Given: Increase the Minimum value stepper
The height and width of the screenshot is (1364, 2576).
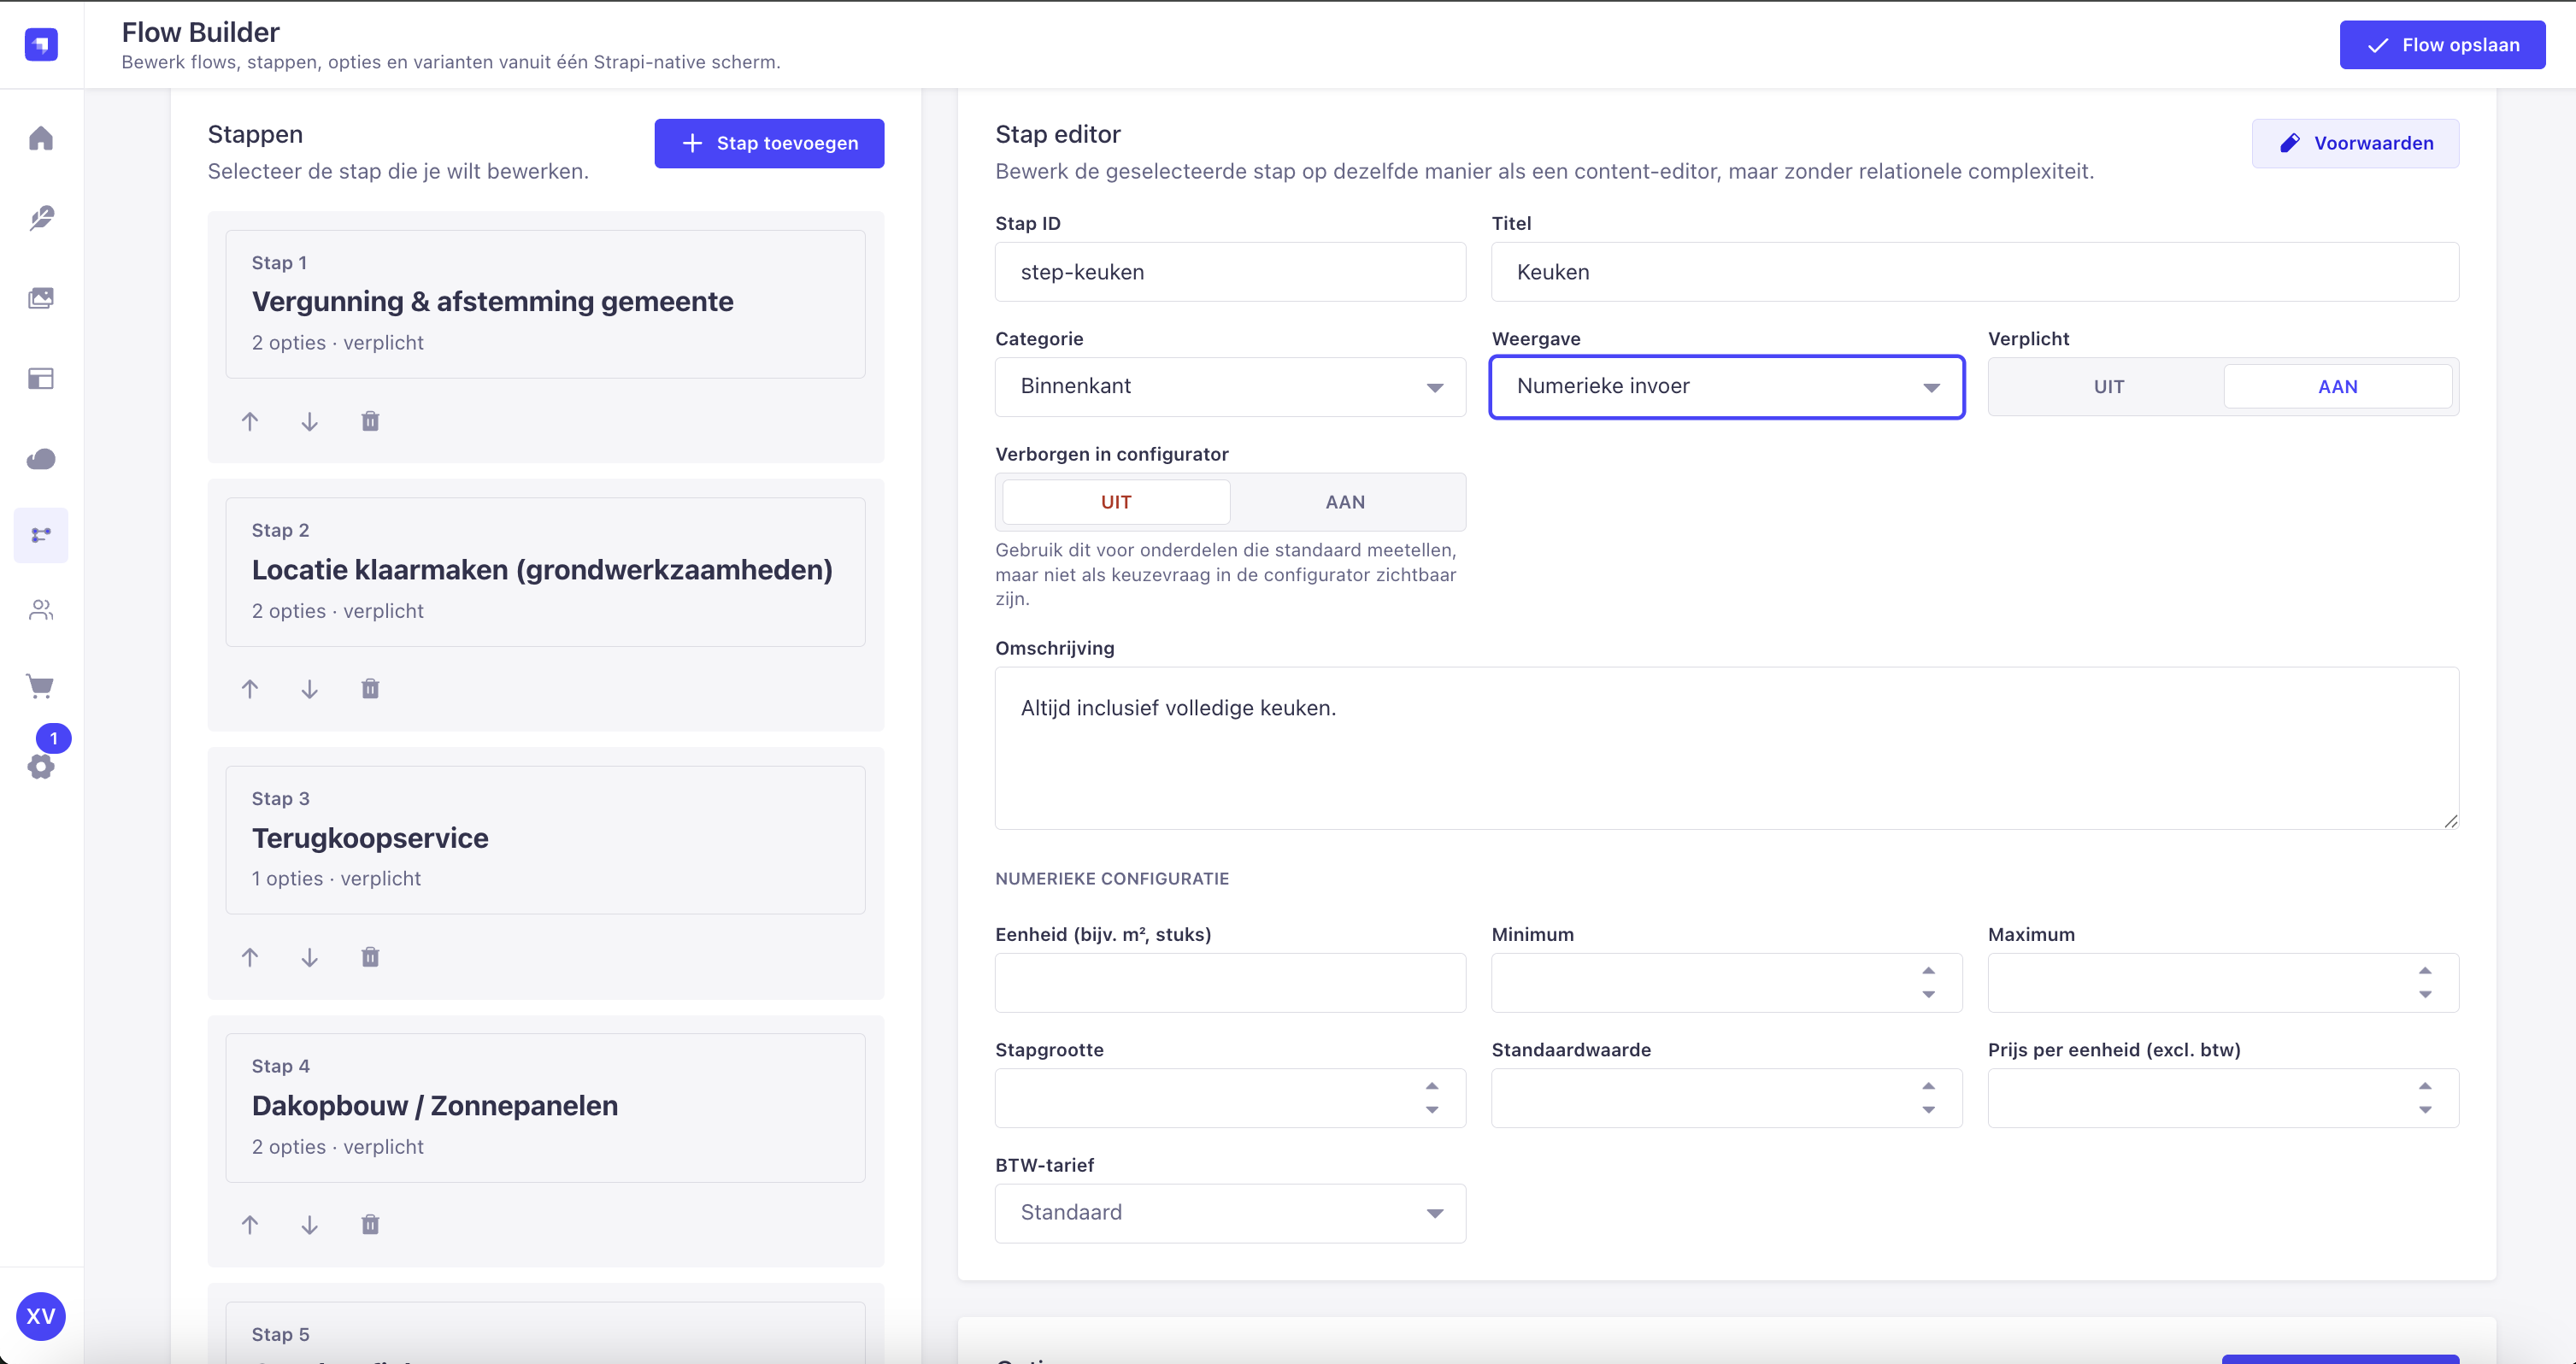Looking at the screenshot, I should tap(1929, 971).
